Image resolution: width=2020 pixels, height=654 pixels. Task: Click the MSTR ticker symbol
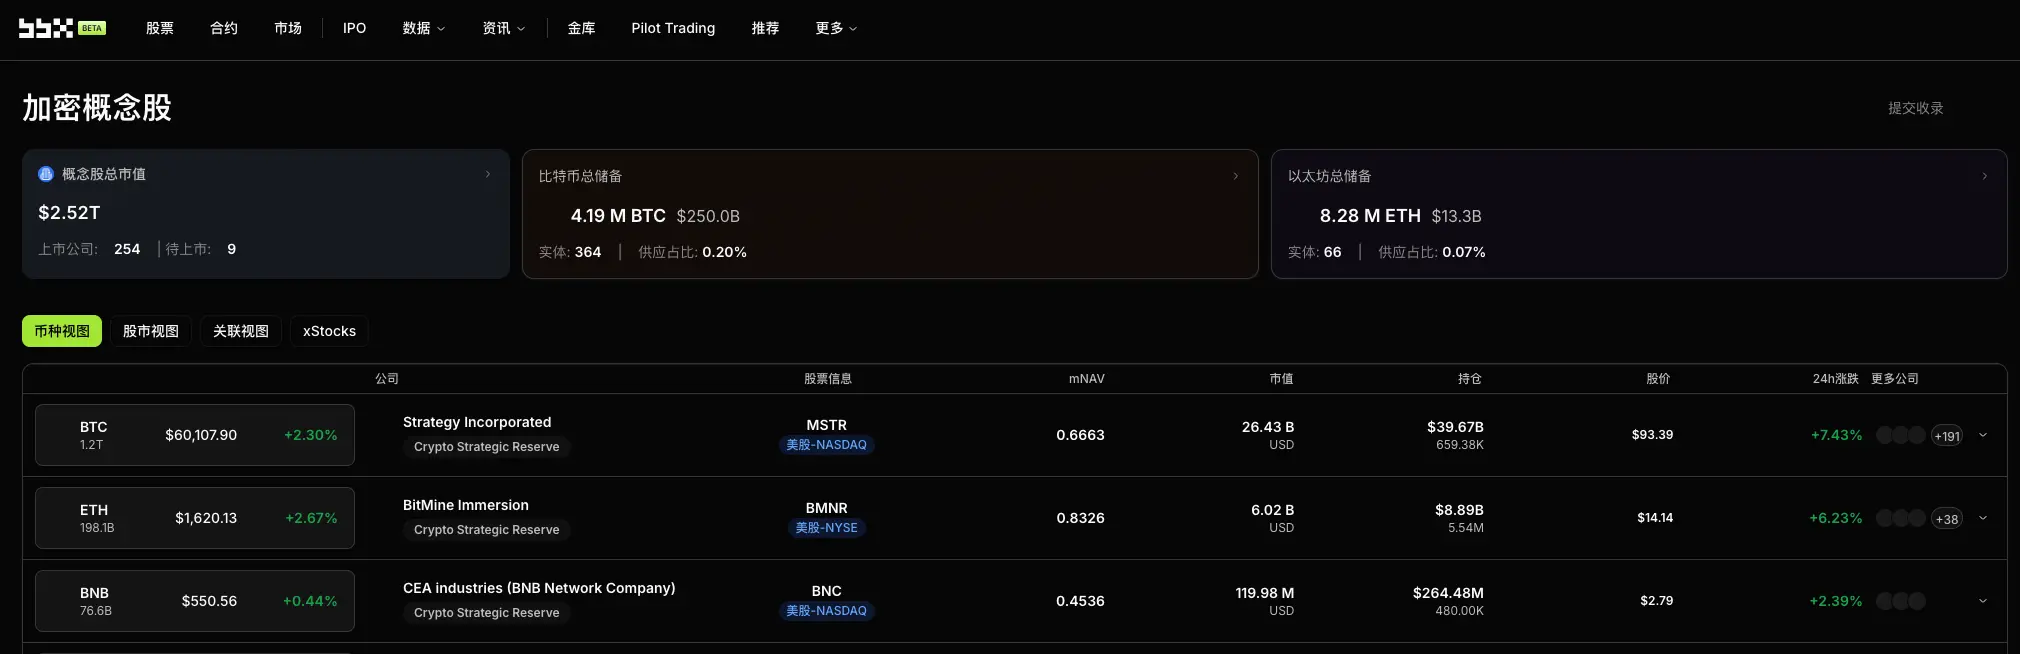pyautogui.click(x=827, y=425)
